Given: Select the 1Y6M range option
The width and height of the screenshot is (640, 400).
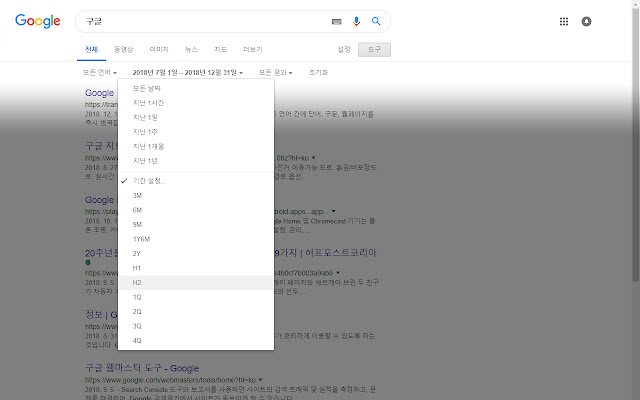Looking at the screenshot, I should click(x=196, y=239).
